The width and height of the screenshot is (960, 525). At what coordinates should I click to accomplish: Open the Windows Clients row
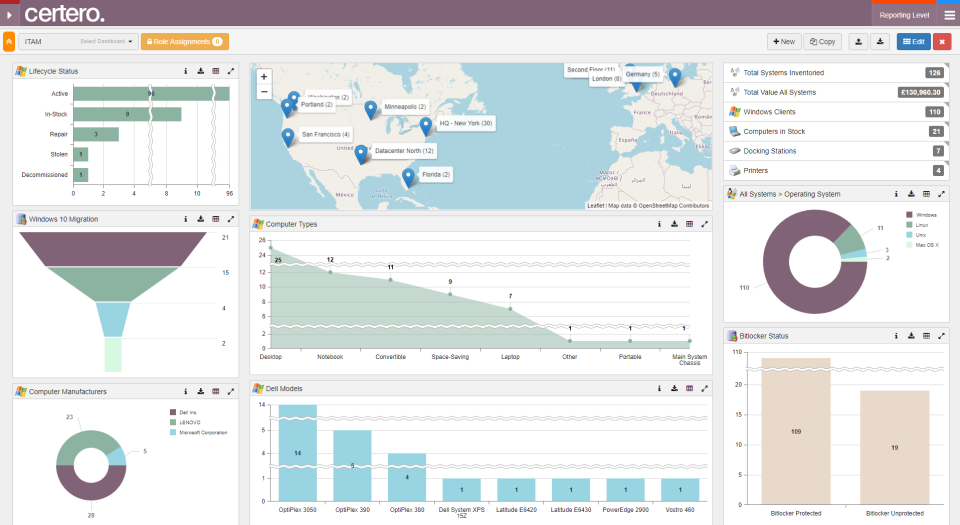tap(836, 112)
